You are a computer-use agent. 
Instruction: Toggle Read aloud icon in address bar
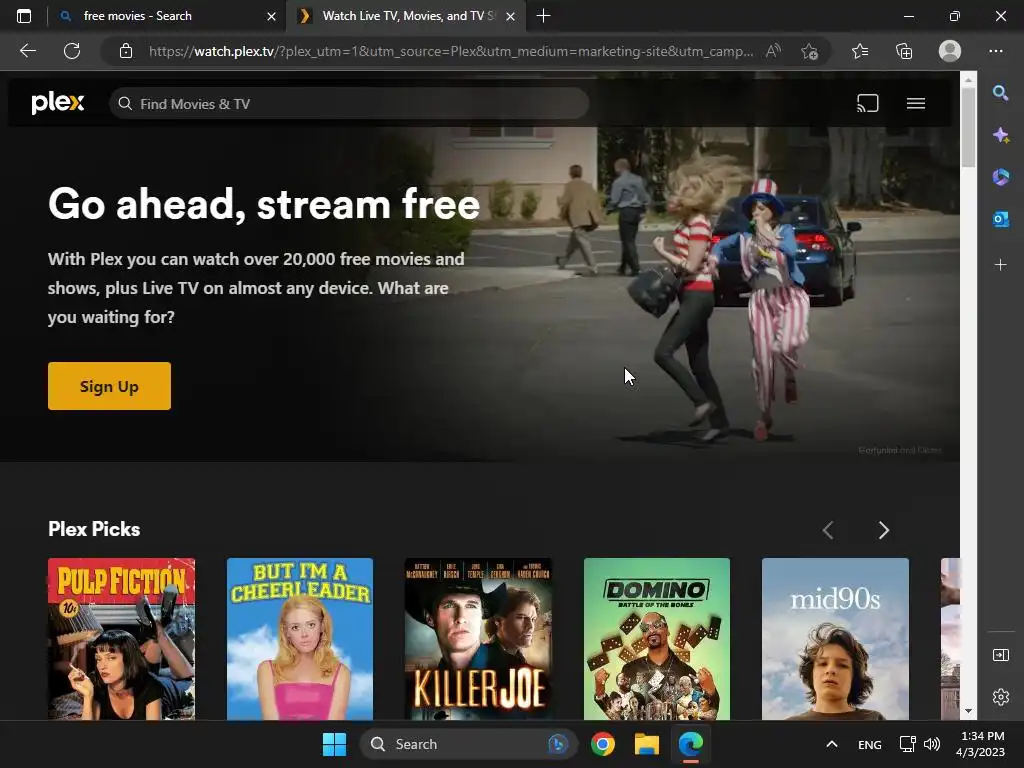(x=773, y=51)
